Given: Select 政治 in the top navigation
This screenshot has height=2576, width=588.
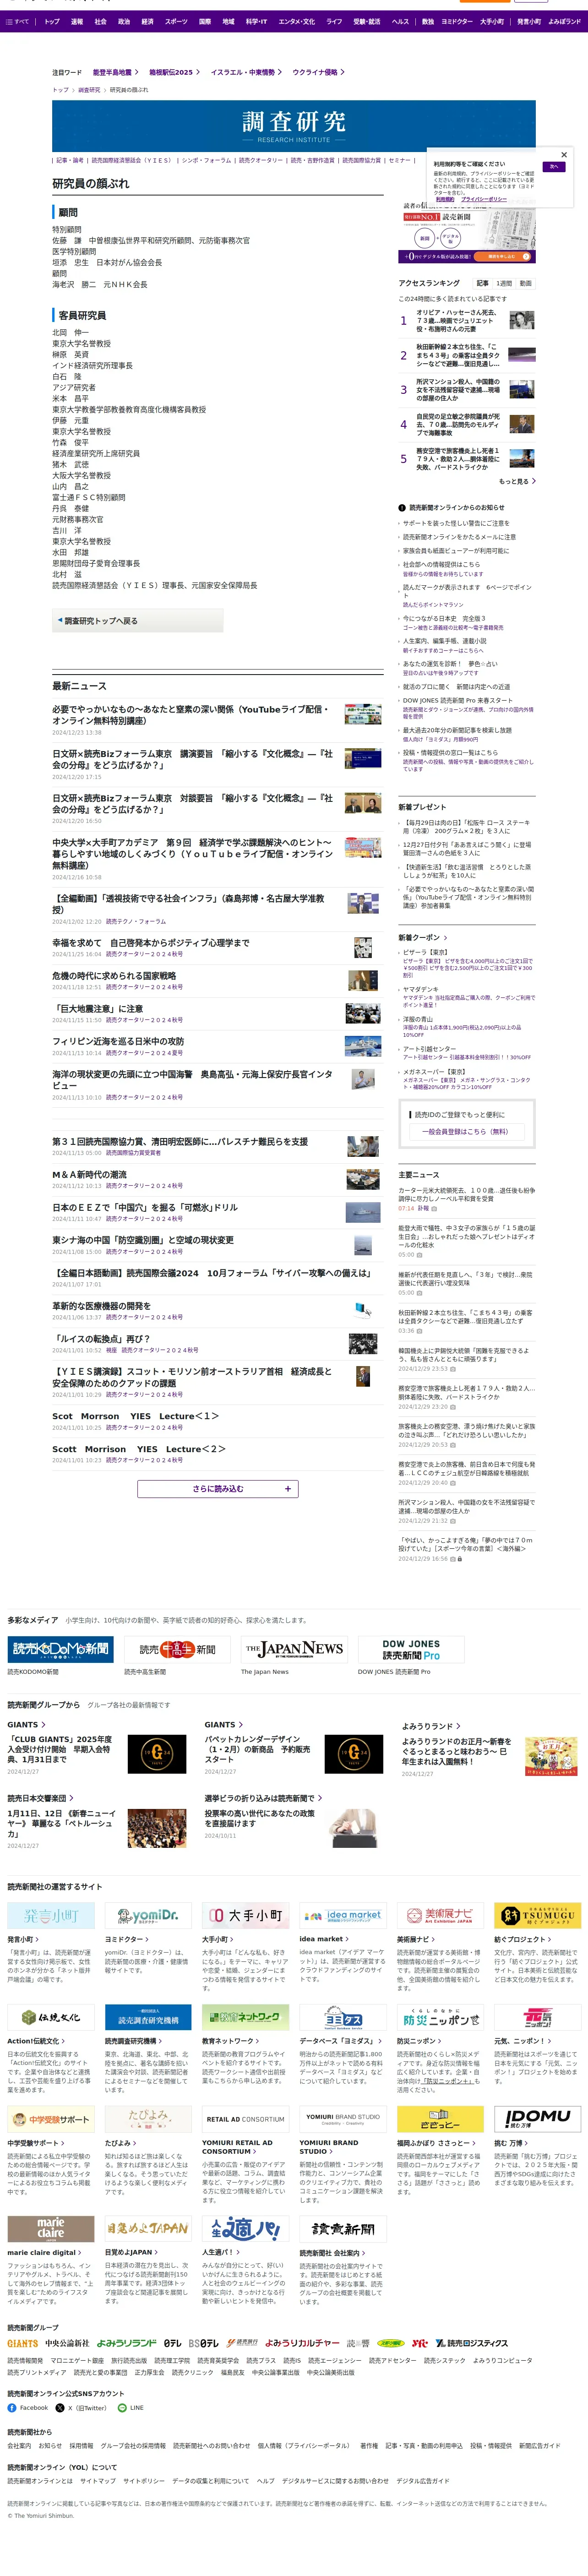Looking at the screenshot, I should pos(124,21).
